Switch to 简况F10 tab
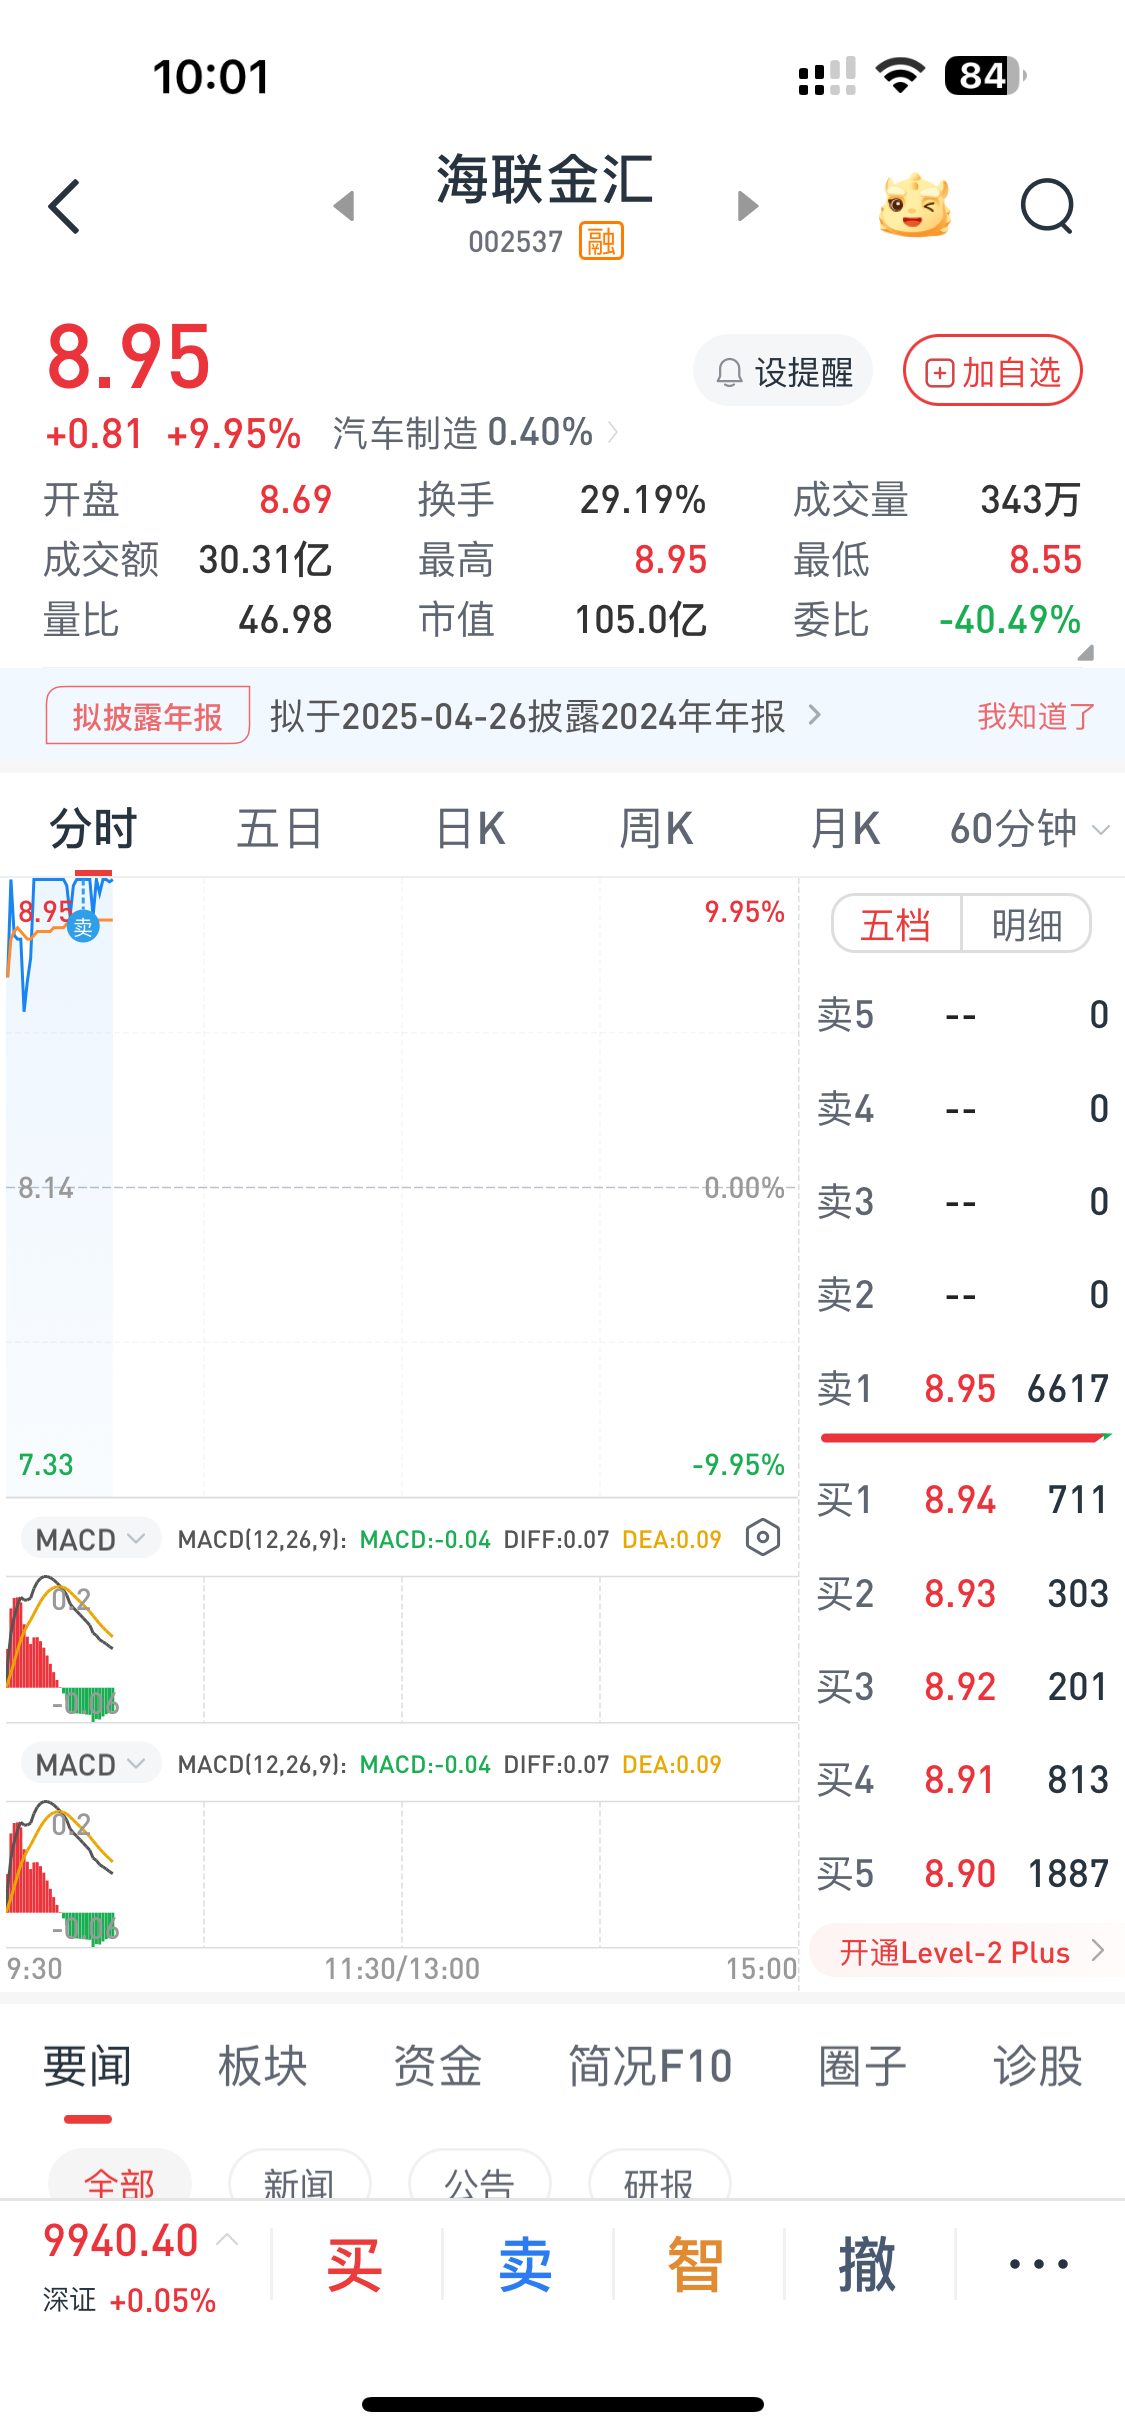Screen dimensions: 1125x2436 (x=650, y=2066)
